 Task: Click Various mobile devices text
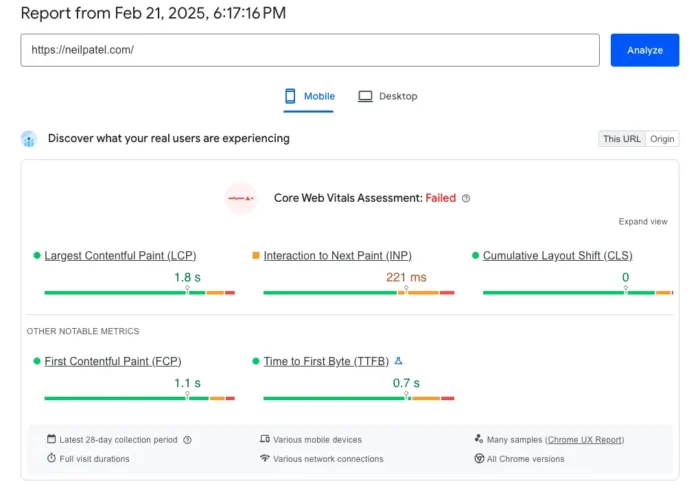coord(317,440)
